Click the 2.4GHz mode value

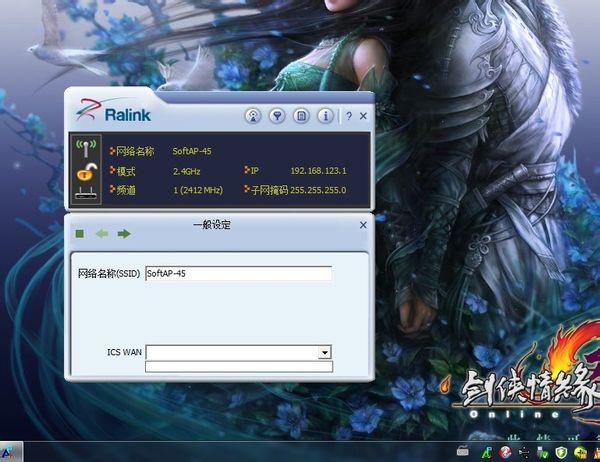(x=186, y=171)
